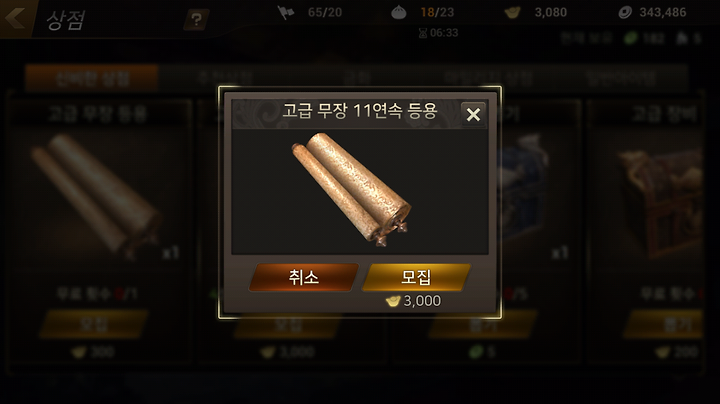
Task: Click the treasure chest item on the right
Action: [661, 202]
